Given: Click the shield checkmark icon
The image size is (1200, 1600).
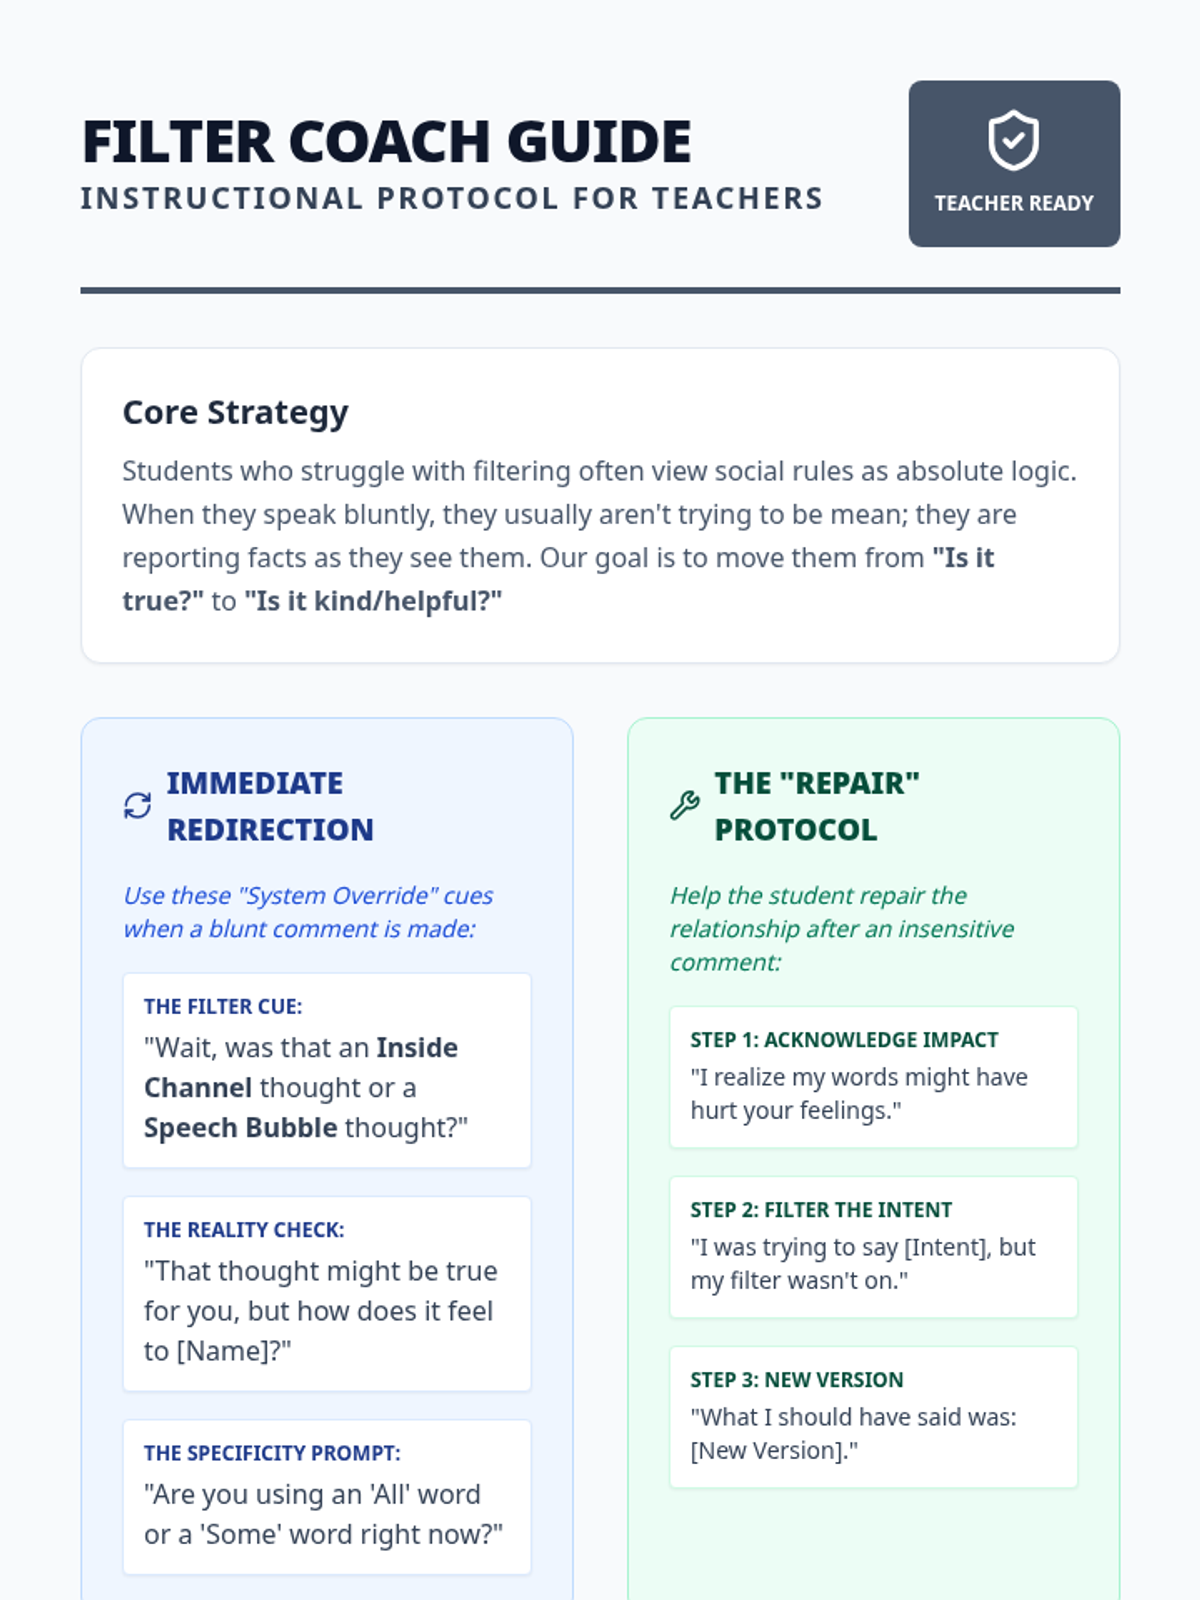Looking at the screenshot, I should point(1013,140).
